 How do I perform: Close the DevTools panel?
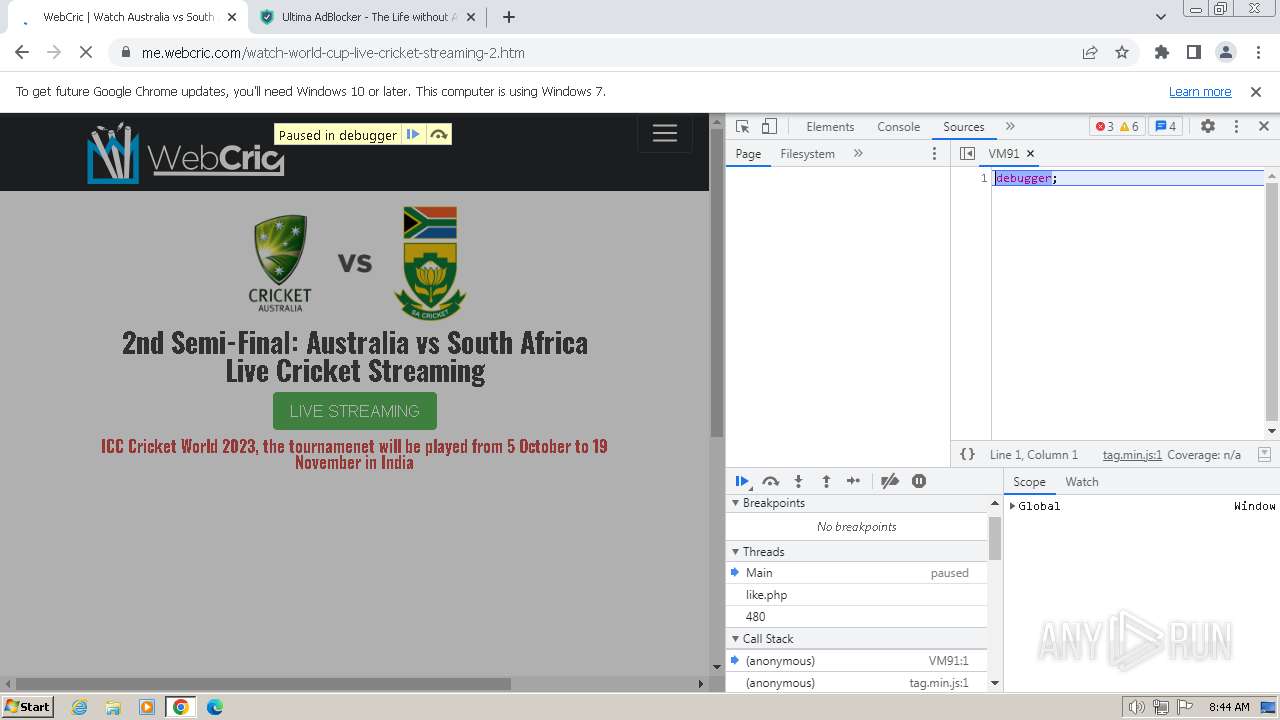1263,126
